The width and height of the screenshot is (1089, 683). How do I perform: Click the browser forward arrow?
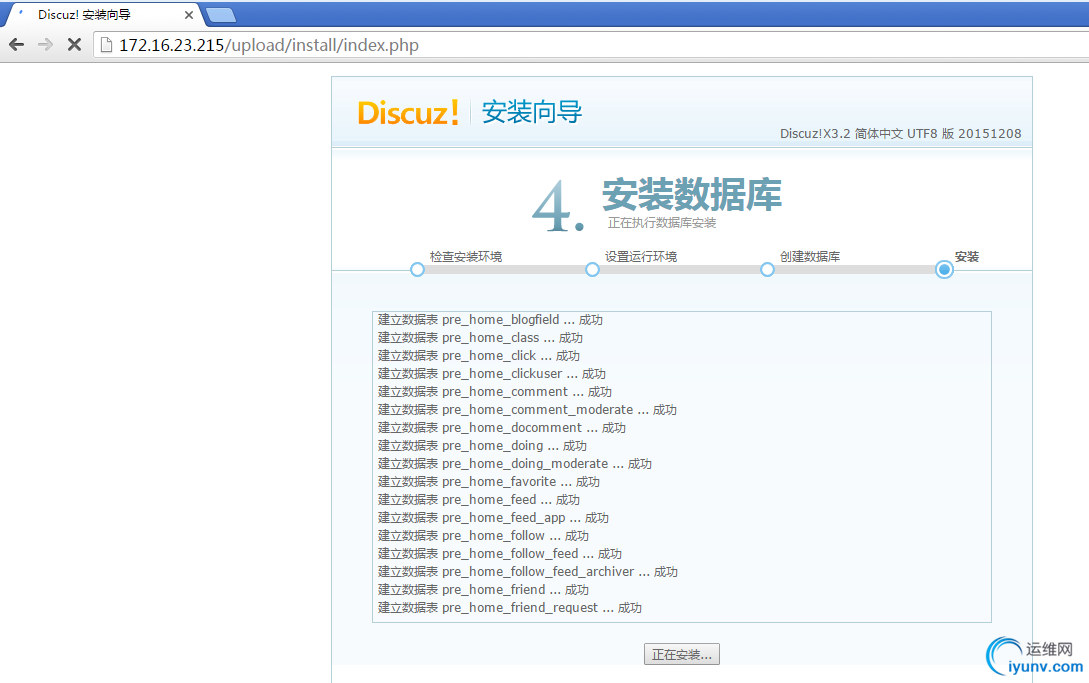45,45
